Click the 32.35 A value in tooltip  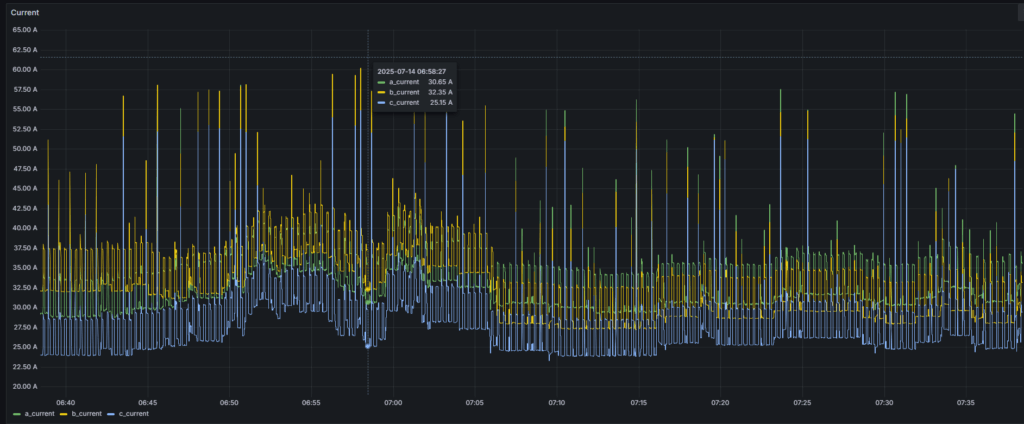440,92
